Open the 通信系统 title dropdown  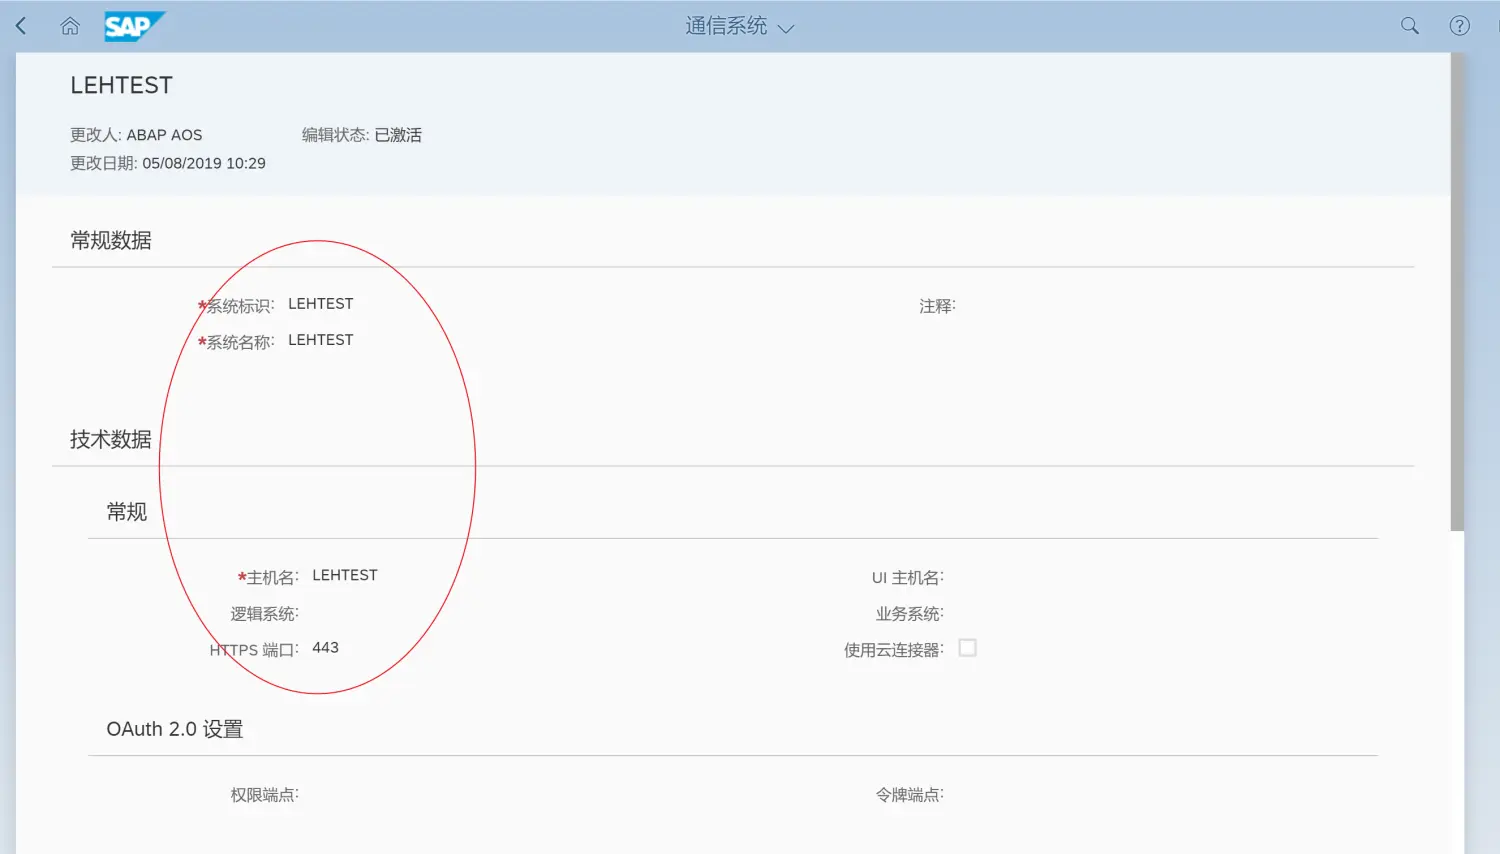740,28
